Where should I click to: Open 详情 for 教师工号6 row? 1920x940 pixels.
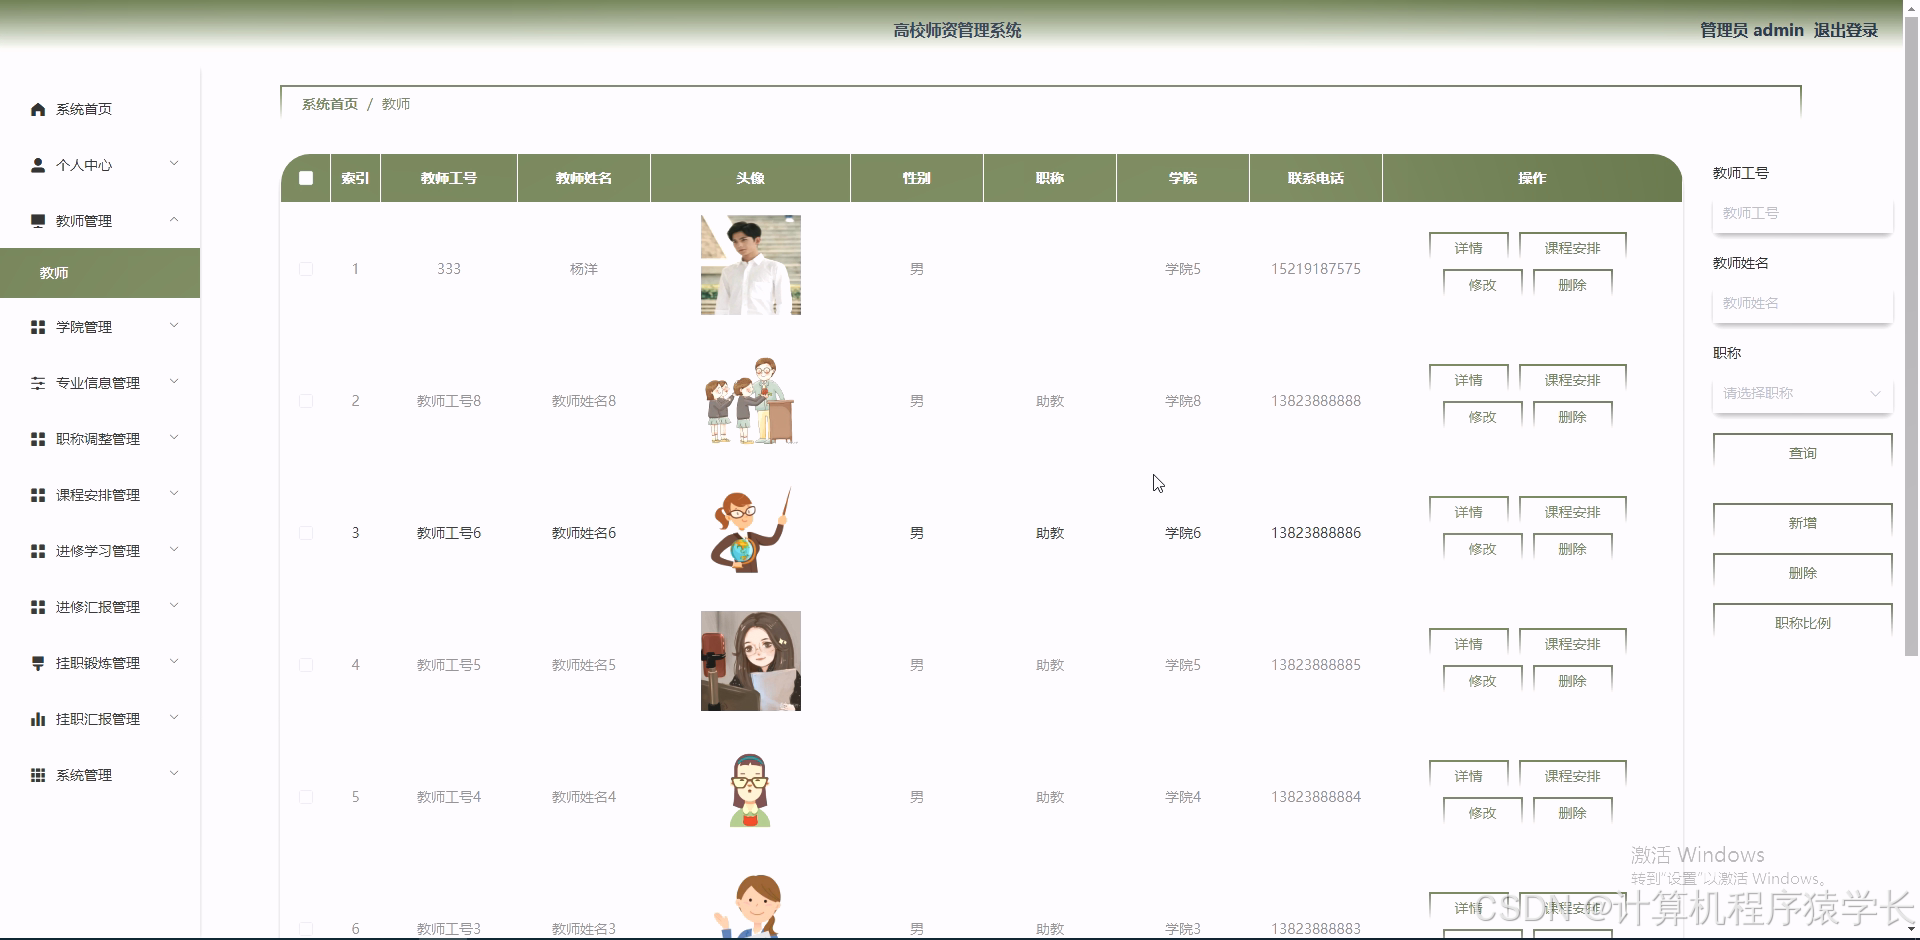pos(1468,512)
